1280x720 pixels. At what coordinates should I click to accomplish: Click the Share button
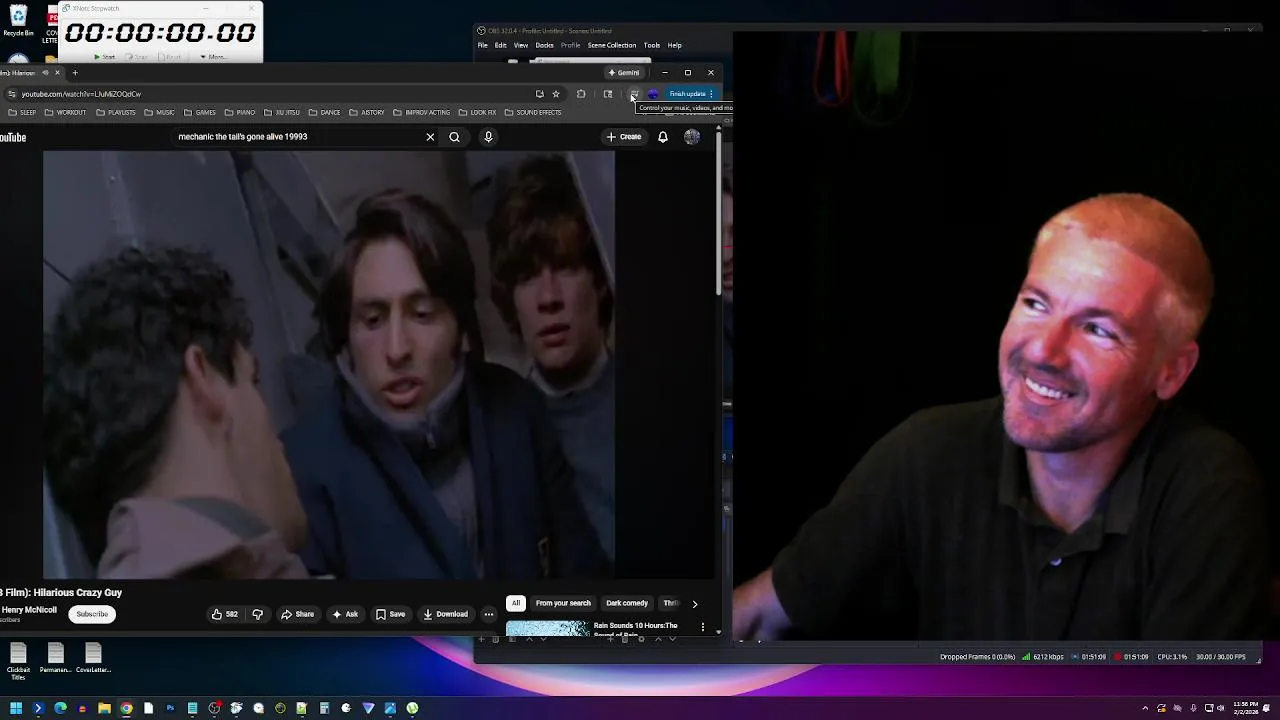point(298,614)
